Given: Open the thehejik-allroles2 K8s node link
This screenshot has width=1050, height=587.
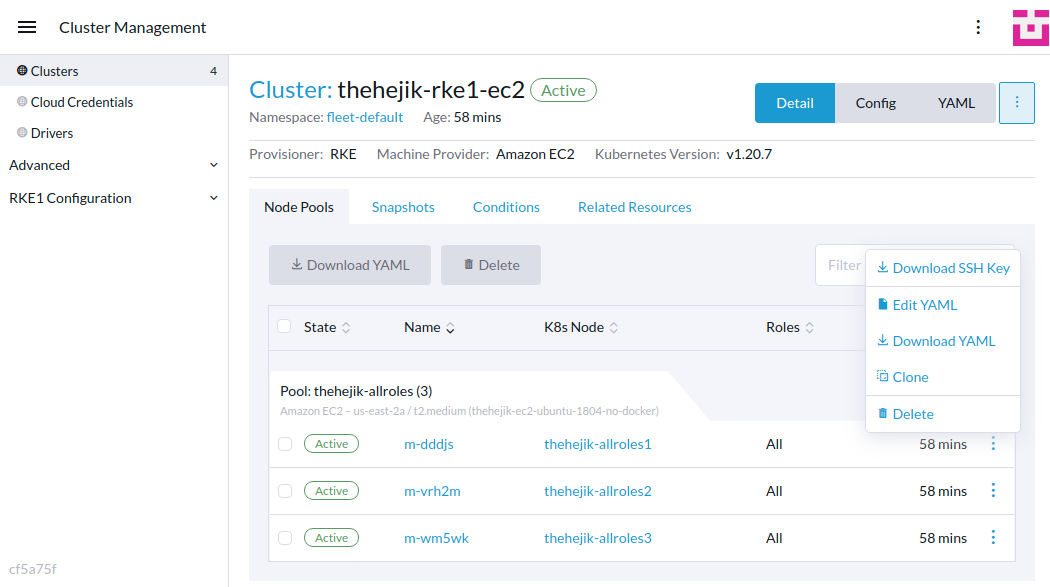Looking at the screenshot, I should point(597,490).
